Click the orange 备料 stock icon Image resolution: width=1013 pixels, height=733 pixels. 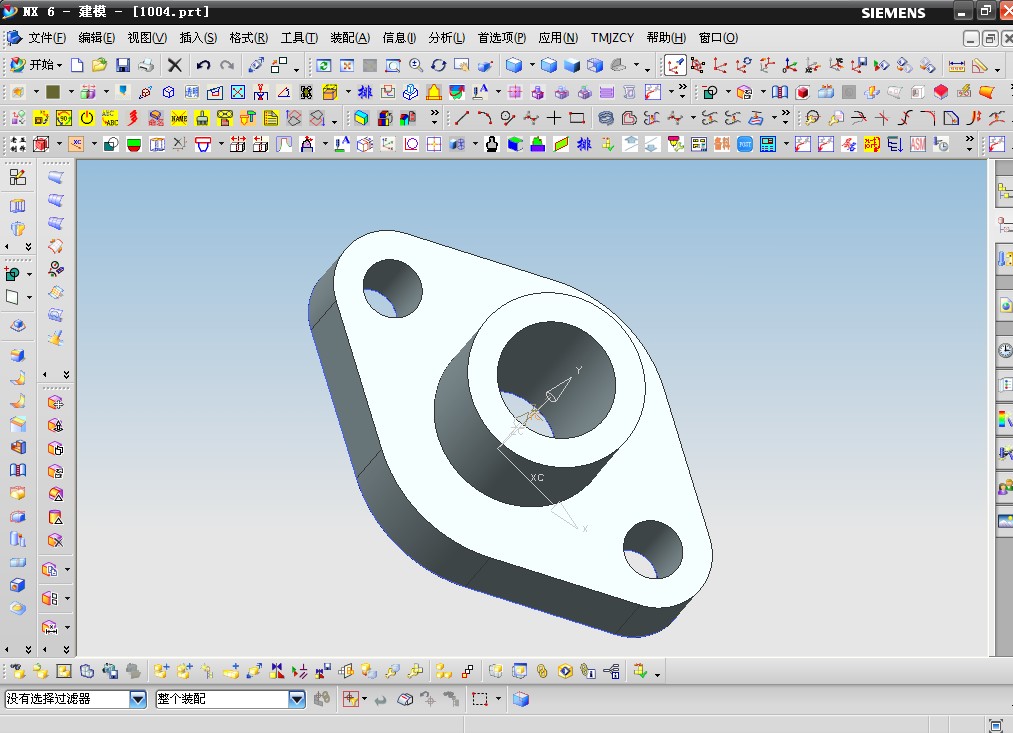point(722,144)
